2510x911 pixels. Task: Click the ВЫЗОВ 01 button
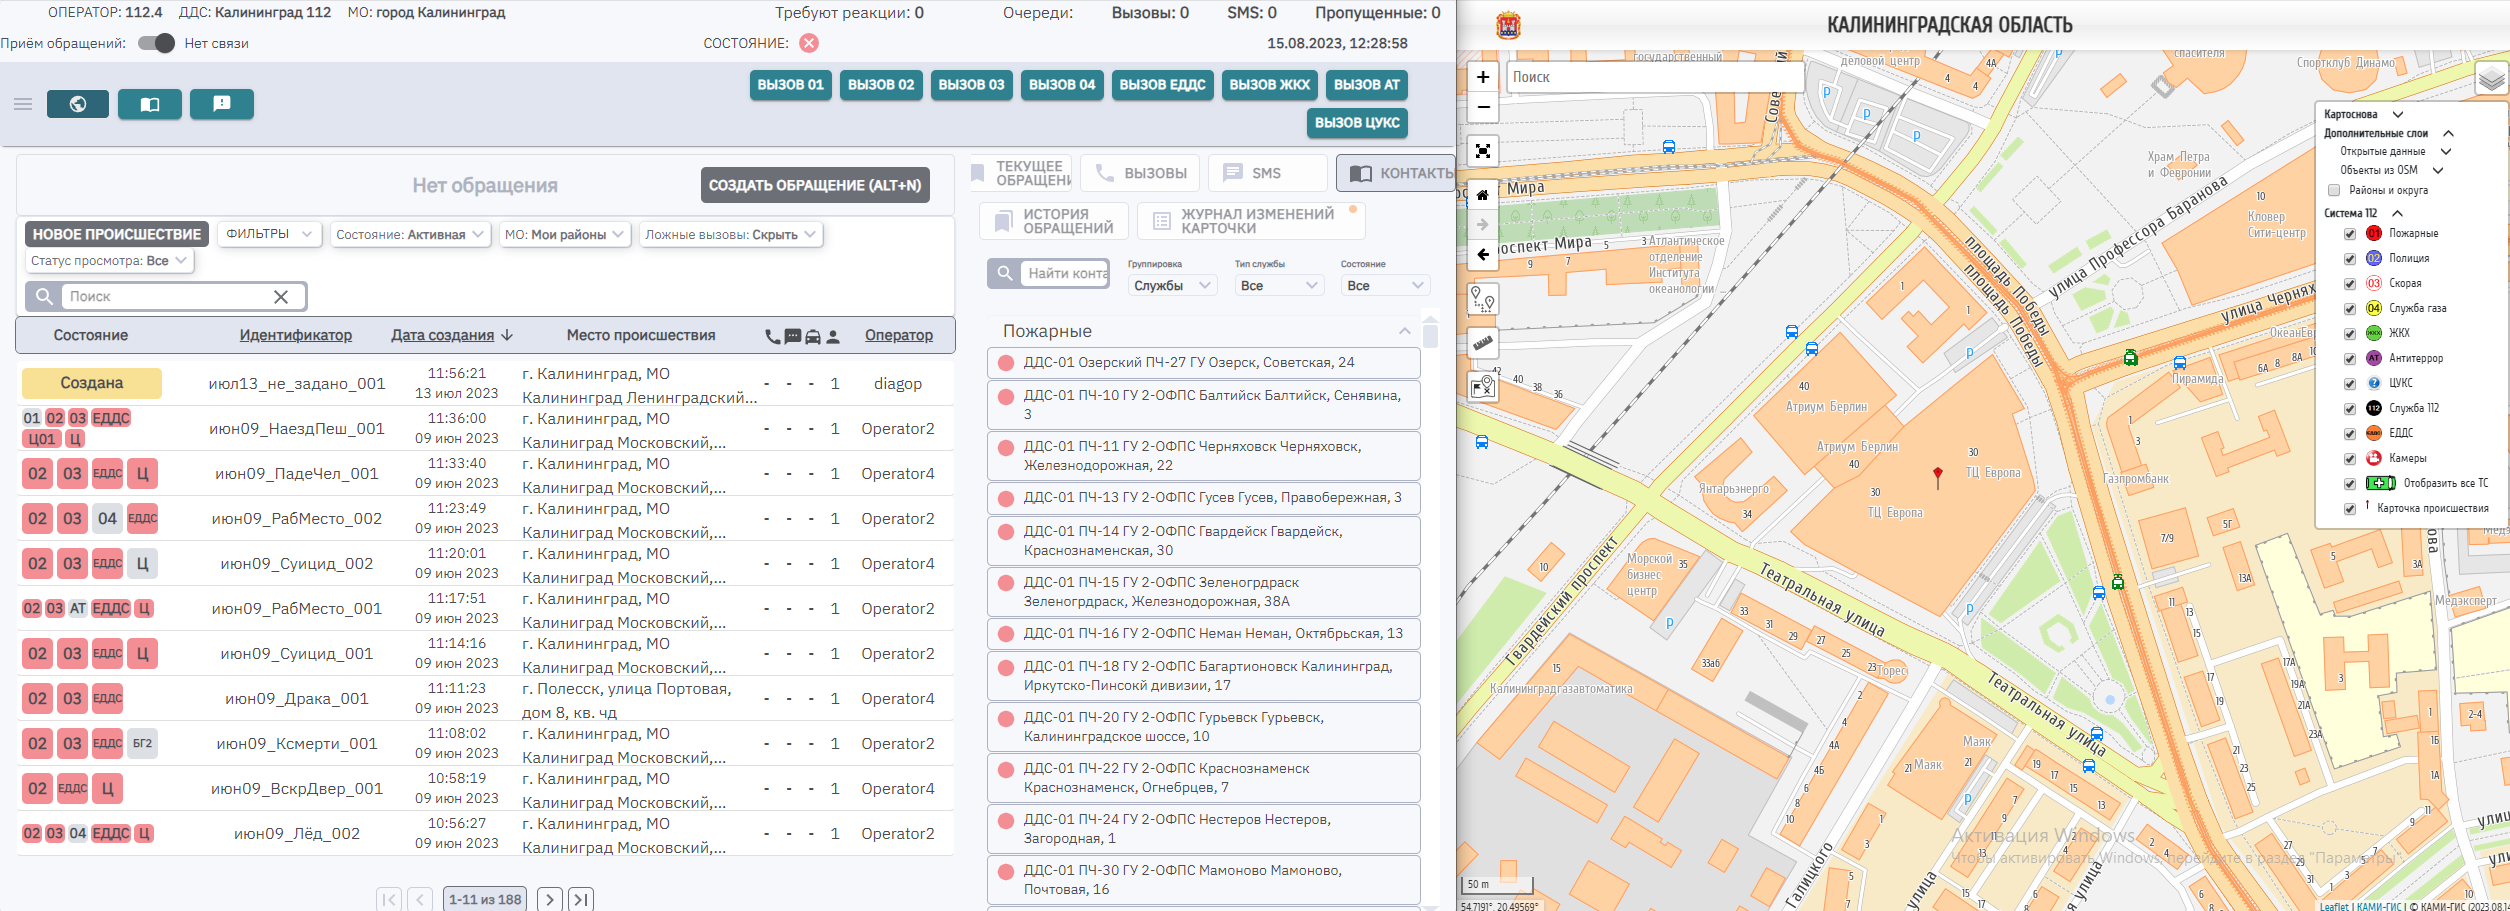click(x=790, y=85)
